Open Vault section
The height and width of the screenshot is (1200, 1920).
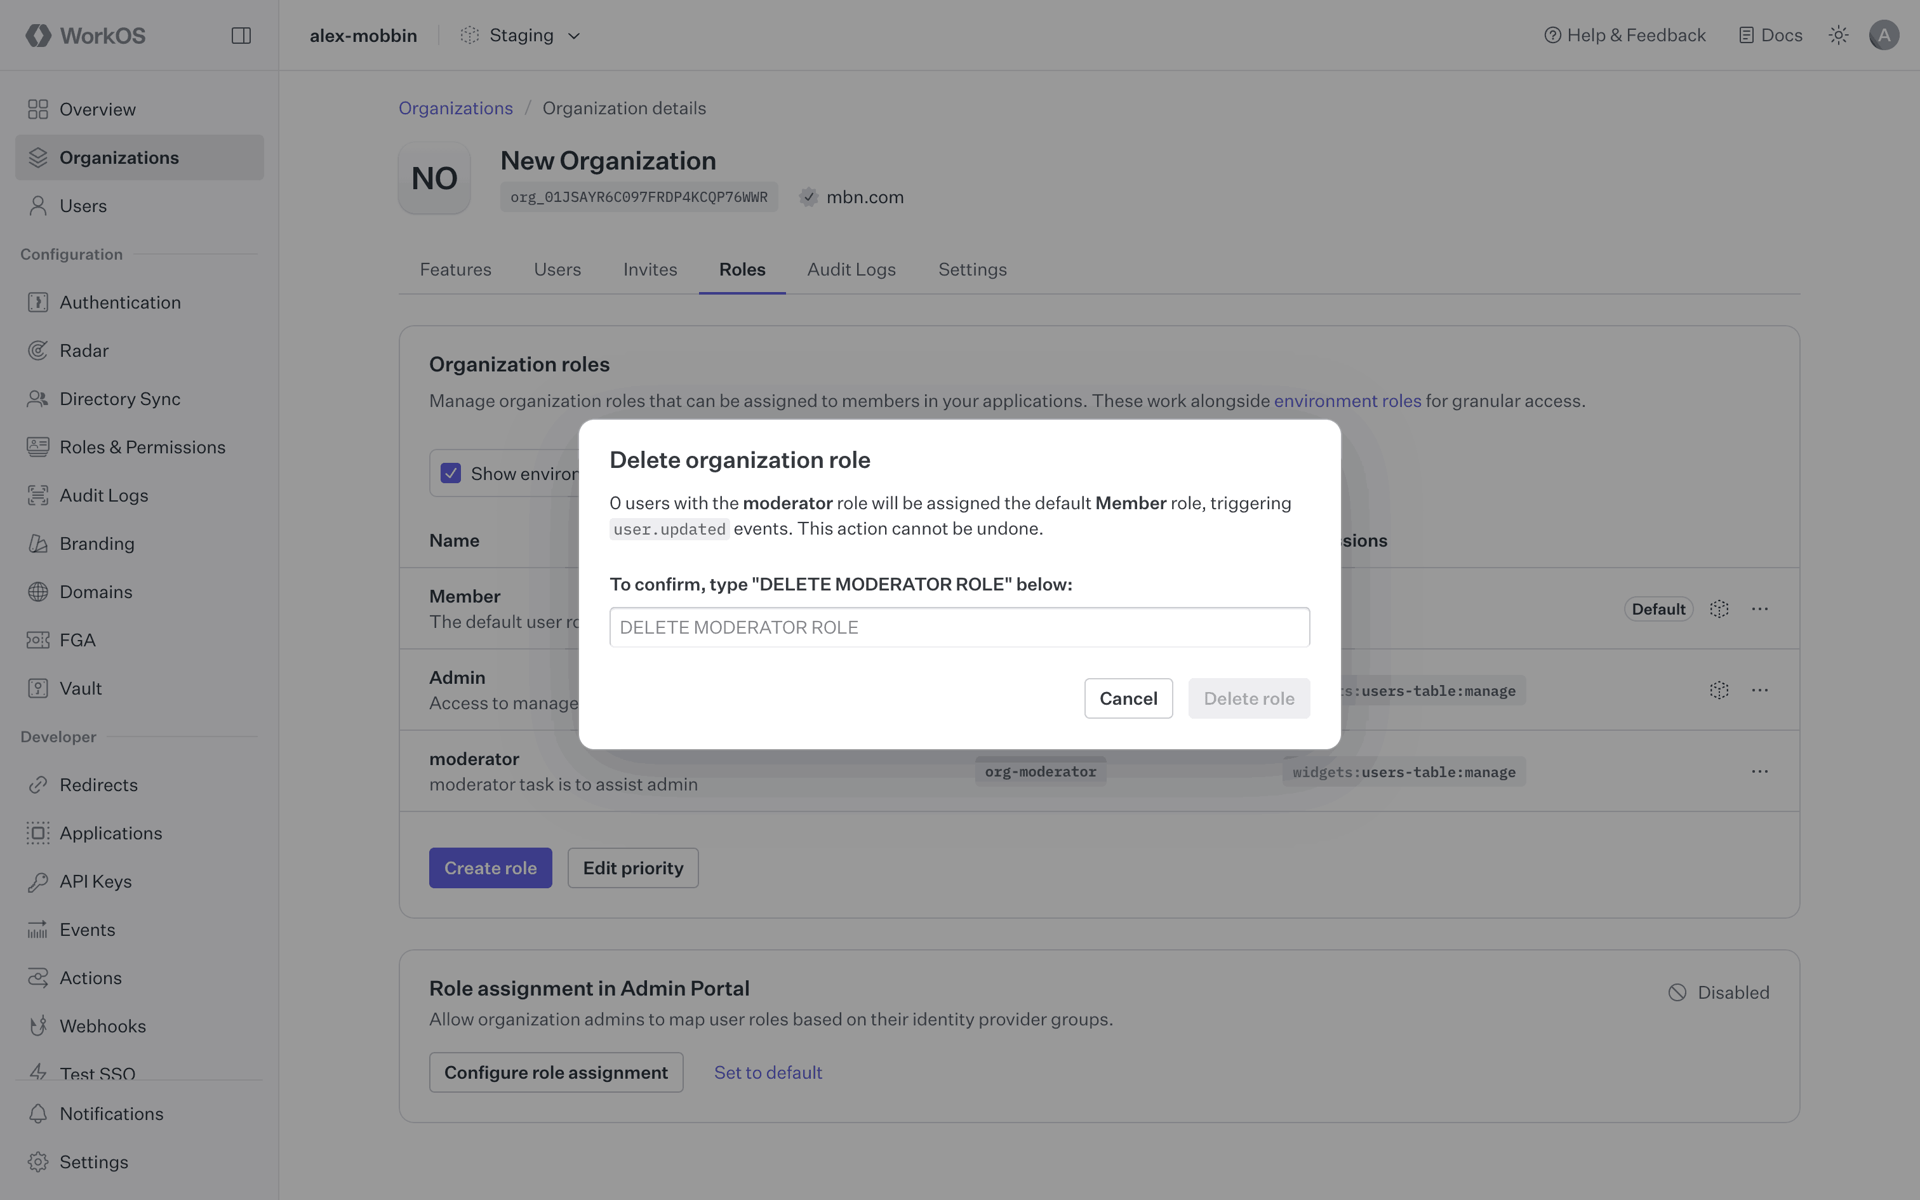[x=139, y=688]
